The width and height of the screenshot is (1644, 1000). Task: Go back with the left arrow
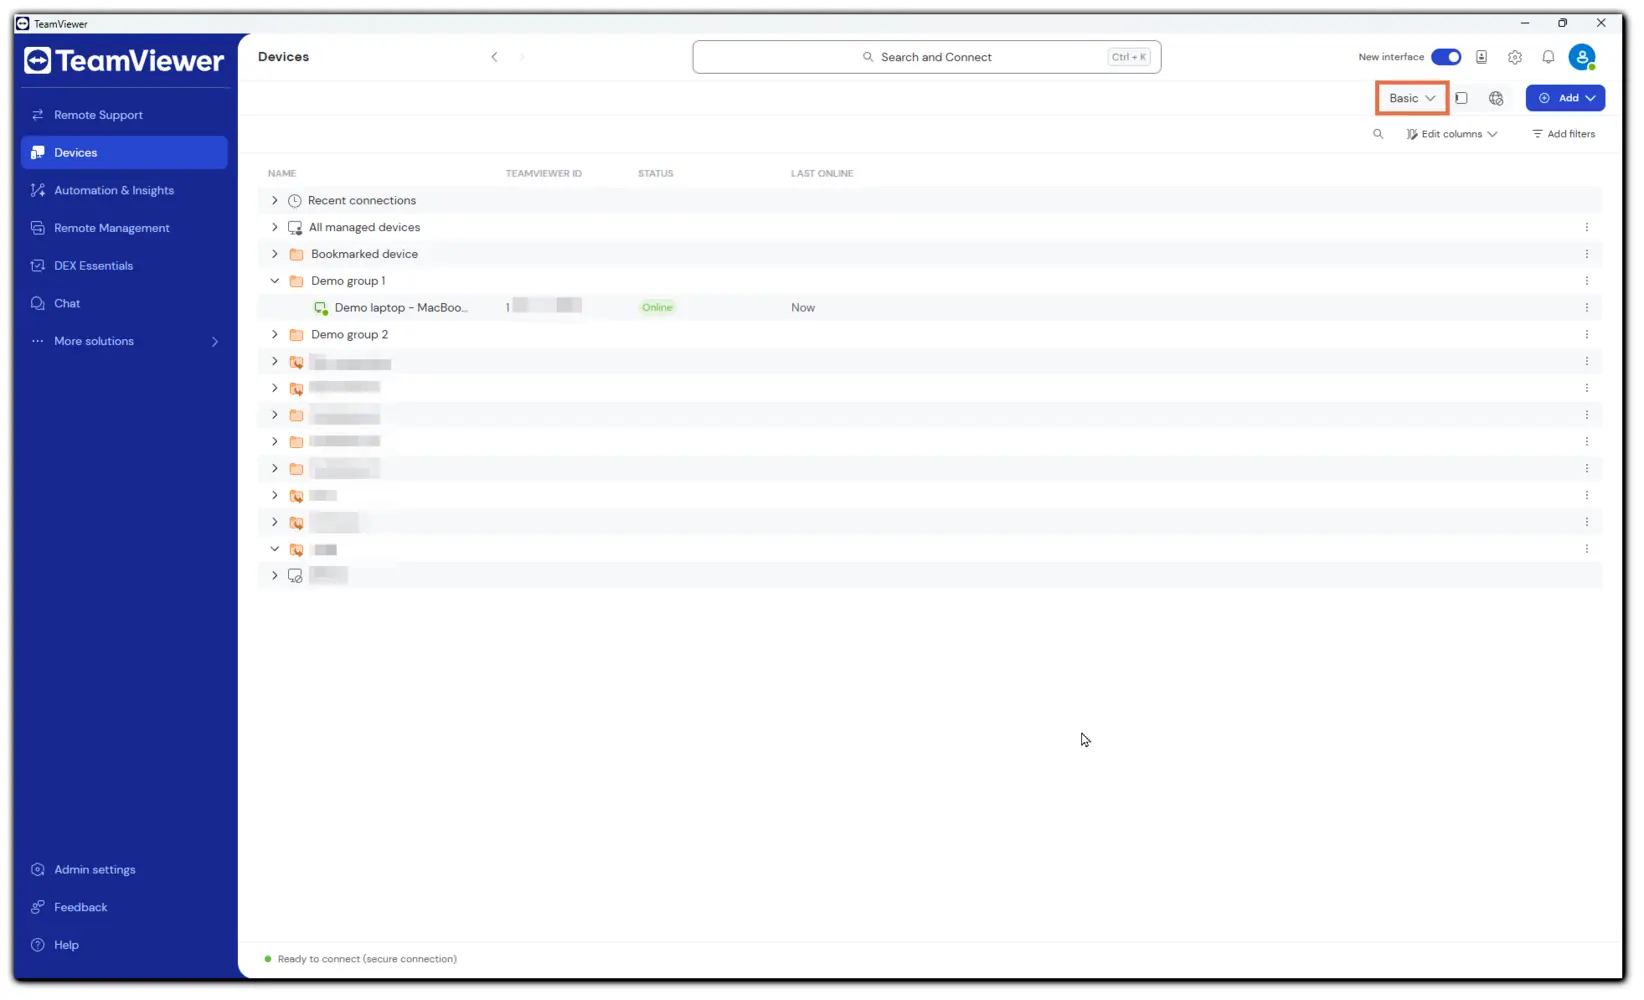point(494,57)
